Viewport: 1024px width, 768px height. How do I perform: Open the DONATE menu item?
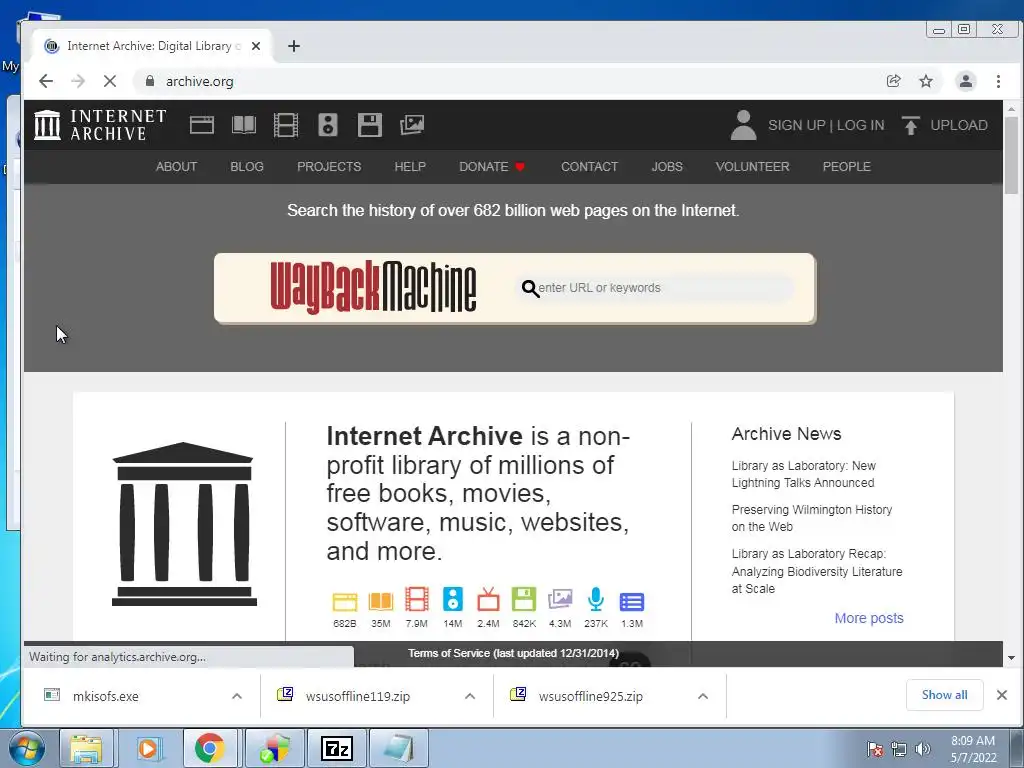[x=492, y=167]
